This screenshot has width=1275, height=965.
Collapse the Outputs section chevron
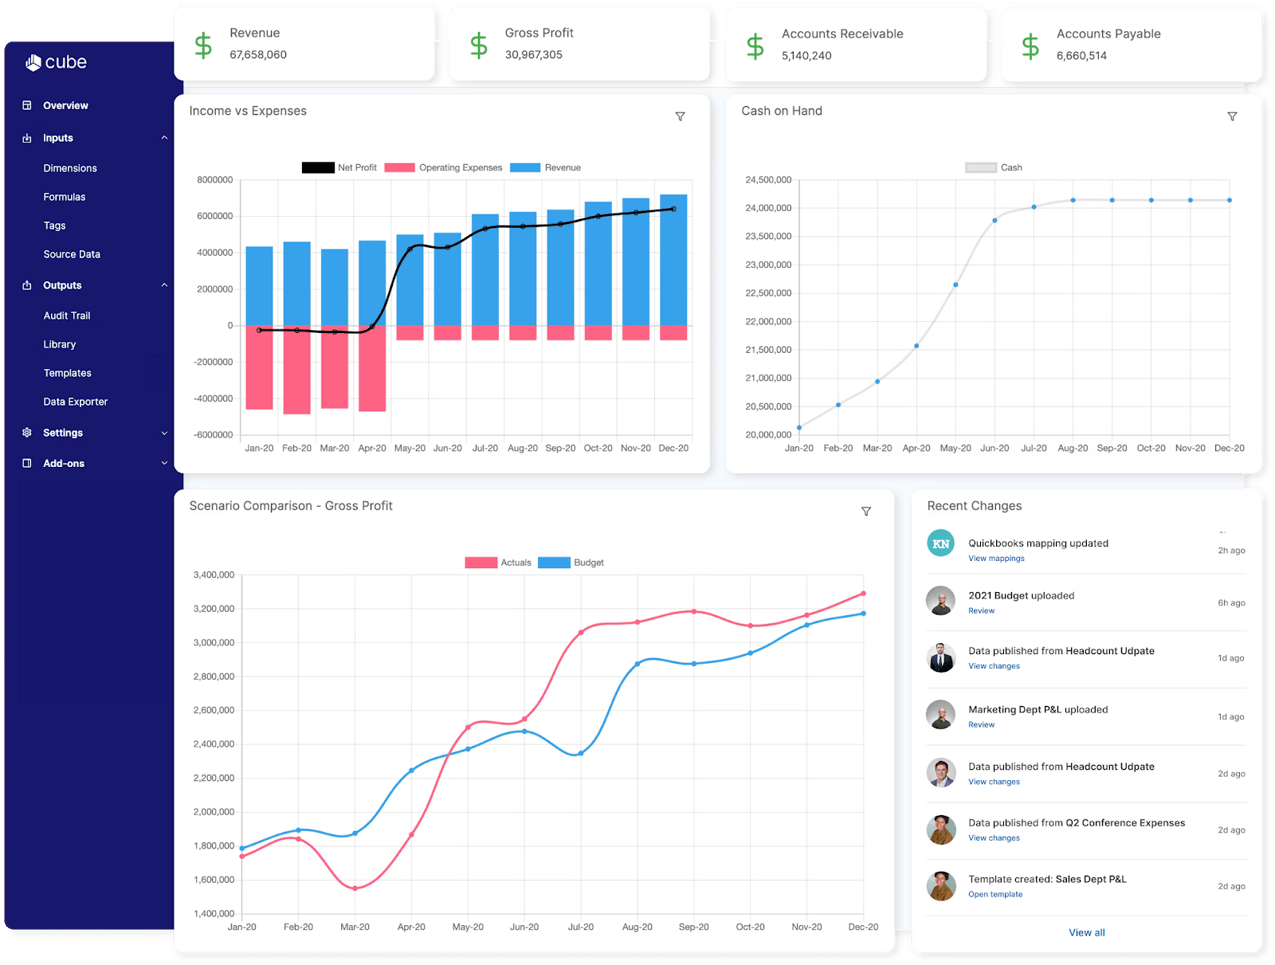coord(164,285)
